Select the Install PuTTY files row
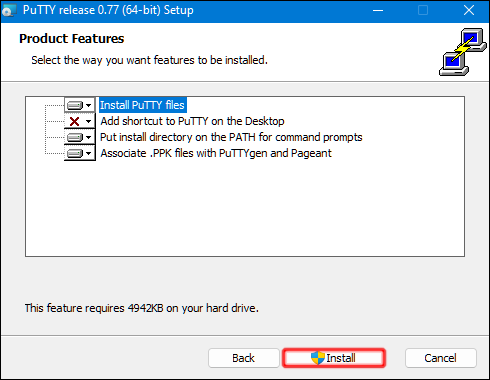This screenshot has height=380, width=490. click(x=142, y=105)
